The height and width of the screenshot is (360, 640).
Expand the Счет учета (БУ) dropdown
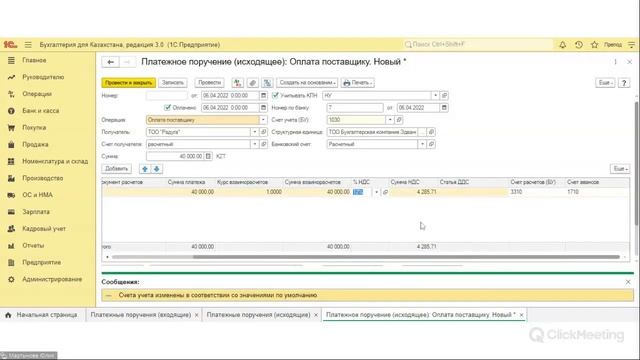(x=390, y=120)
